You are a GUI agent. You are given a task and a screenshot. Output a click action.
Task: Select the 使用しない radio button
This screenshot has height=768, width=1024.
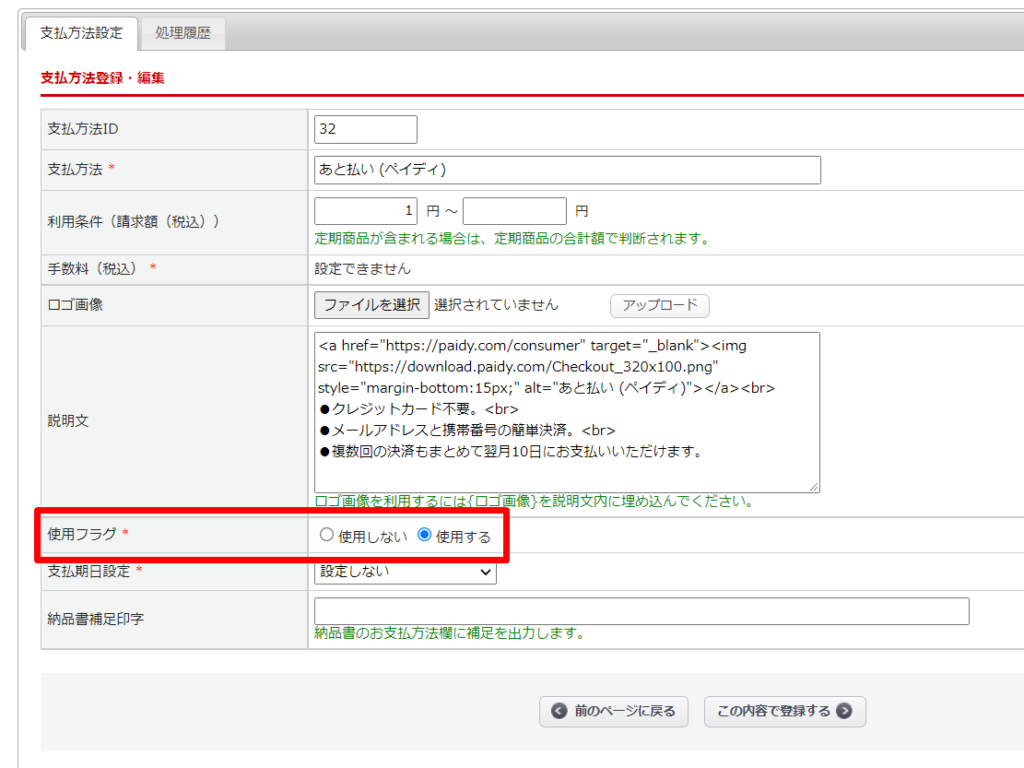click(x=326, y=535)
